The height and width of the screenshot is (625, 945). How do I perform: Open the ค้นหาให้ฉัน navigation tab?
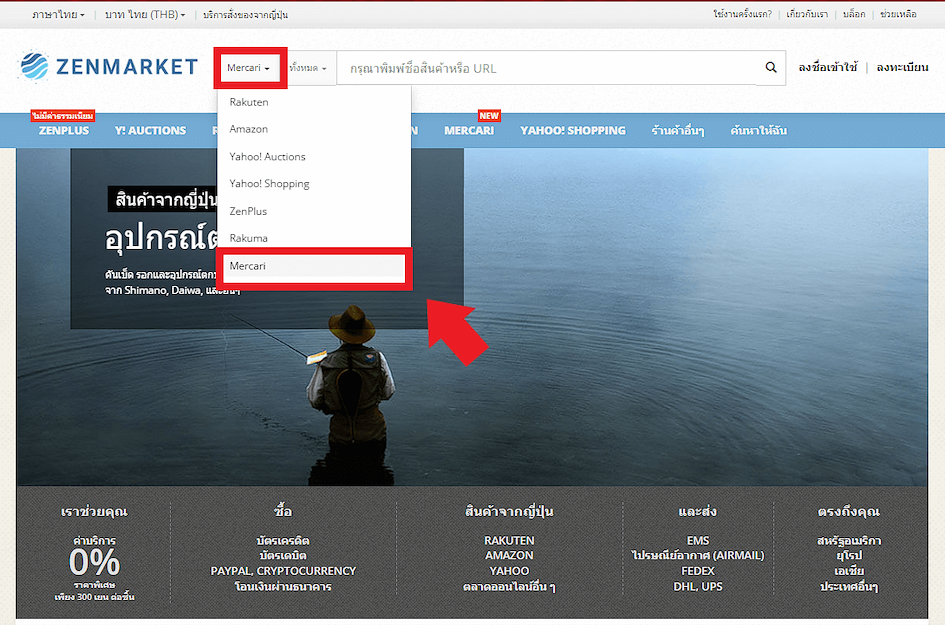coord(759,130)
